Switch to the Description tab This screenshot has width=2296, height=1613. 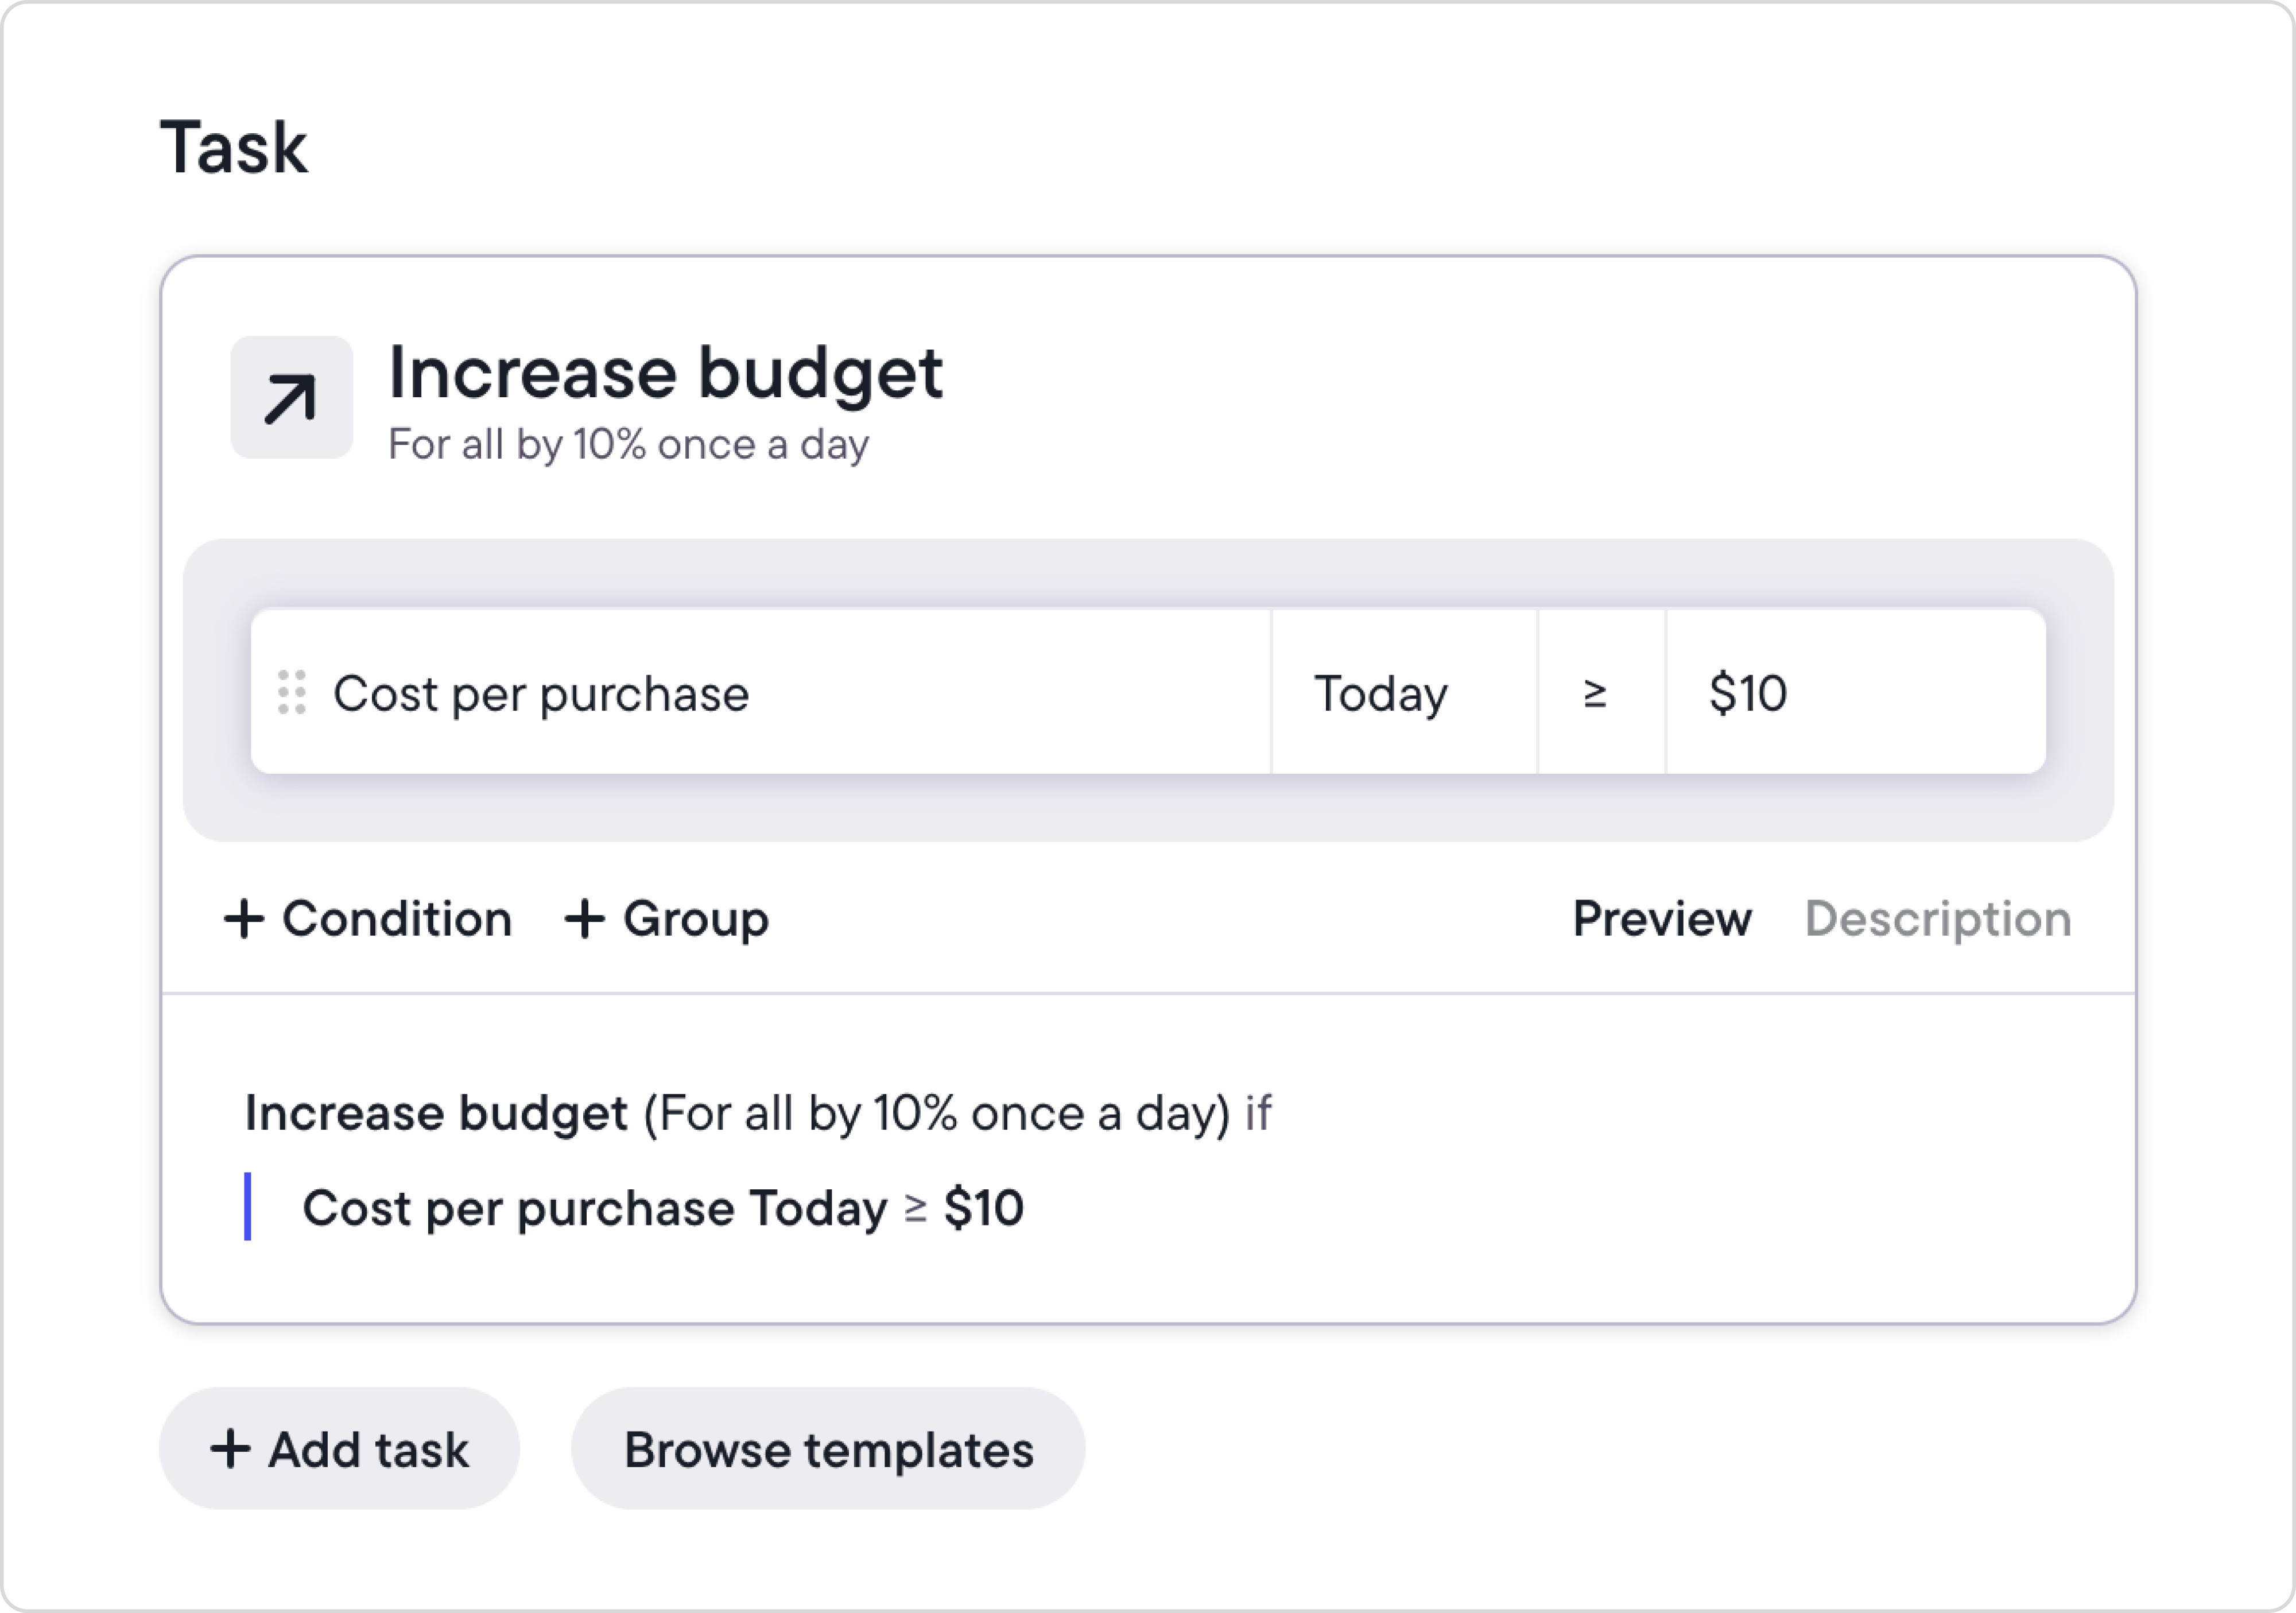click(1937, 918)
